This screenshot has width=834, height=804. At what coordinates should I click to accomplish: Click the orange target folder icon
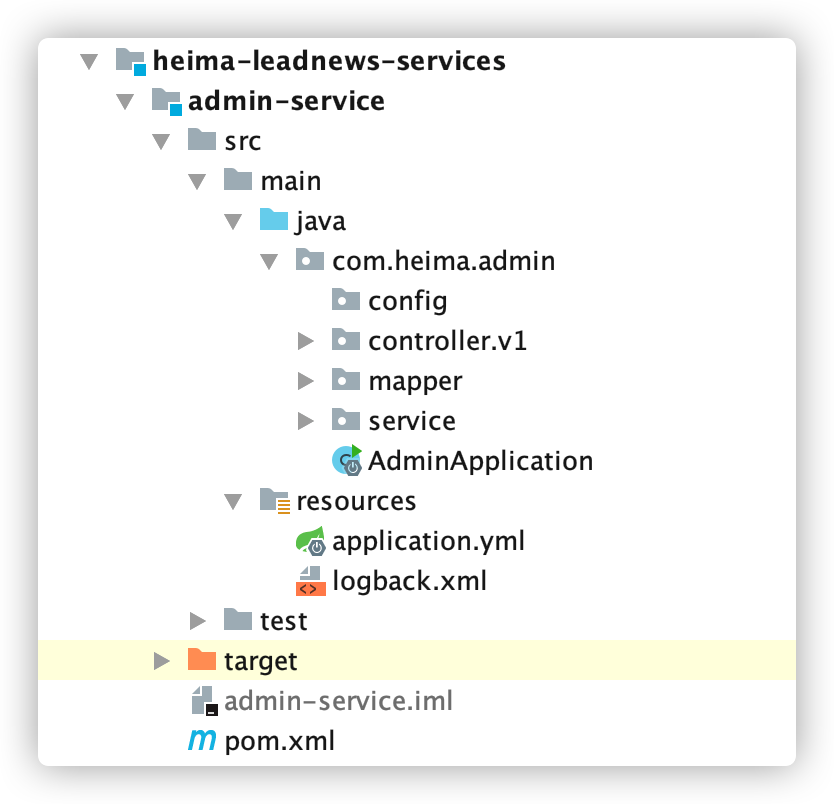click(x=202, y=659)
